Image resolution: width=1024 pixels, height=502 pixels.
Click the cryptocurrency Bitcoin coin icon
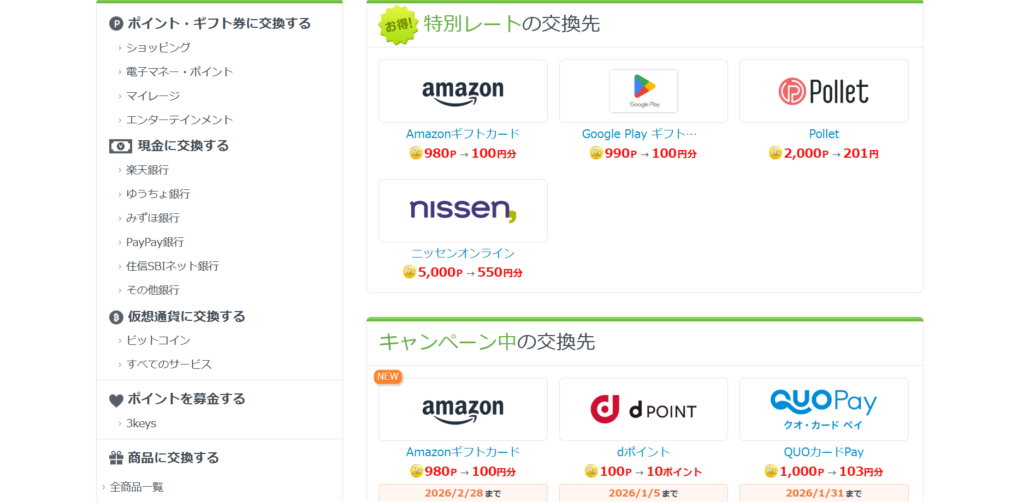point(116,317)
